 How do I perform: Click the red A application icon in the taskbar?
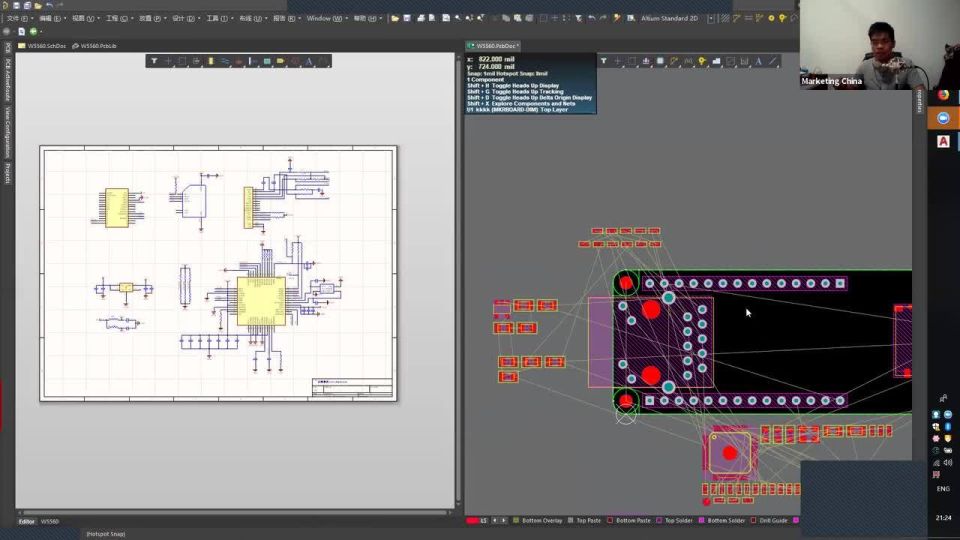[943, 141]
